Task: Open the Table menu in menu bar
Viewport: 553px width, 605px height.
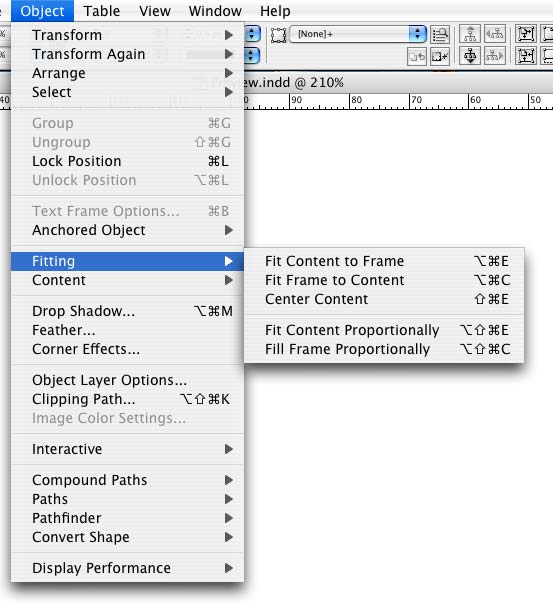Action: pos(101,11)
